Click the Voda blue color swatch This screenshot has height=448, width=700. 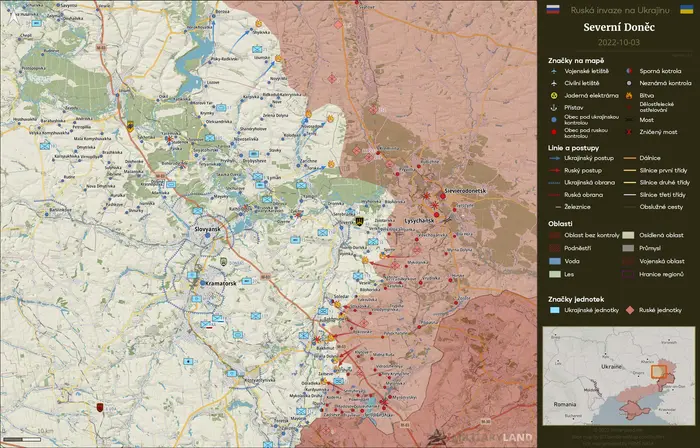coord(554,261)
